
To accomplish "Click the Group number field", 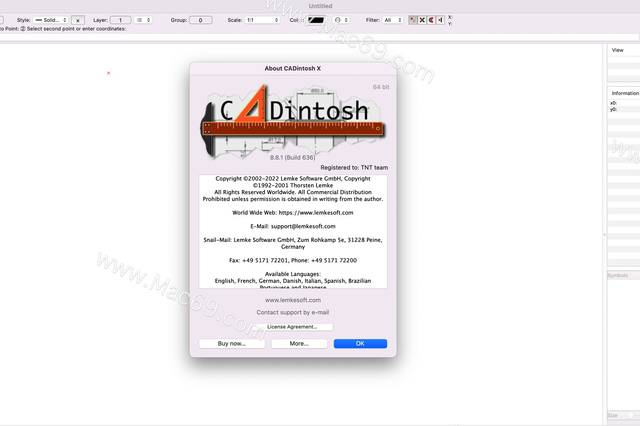I will [x=200, y=20].
